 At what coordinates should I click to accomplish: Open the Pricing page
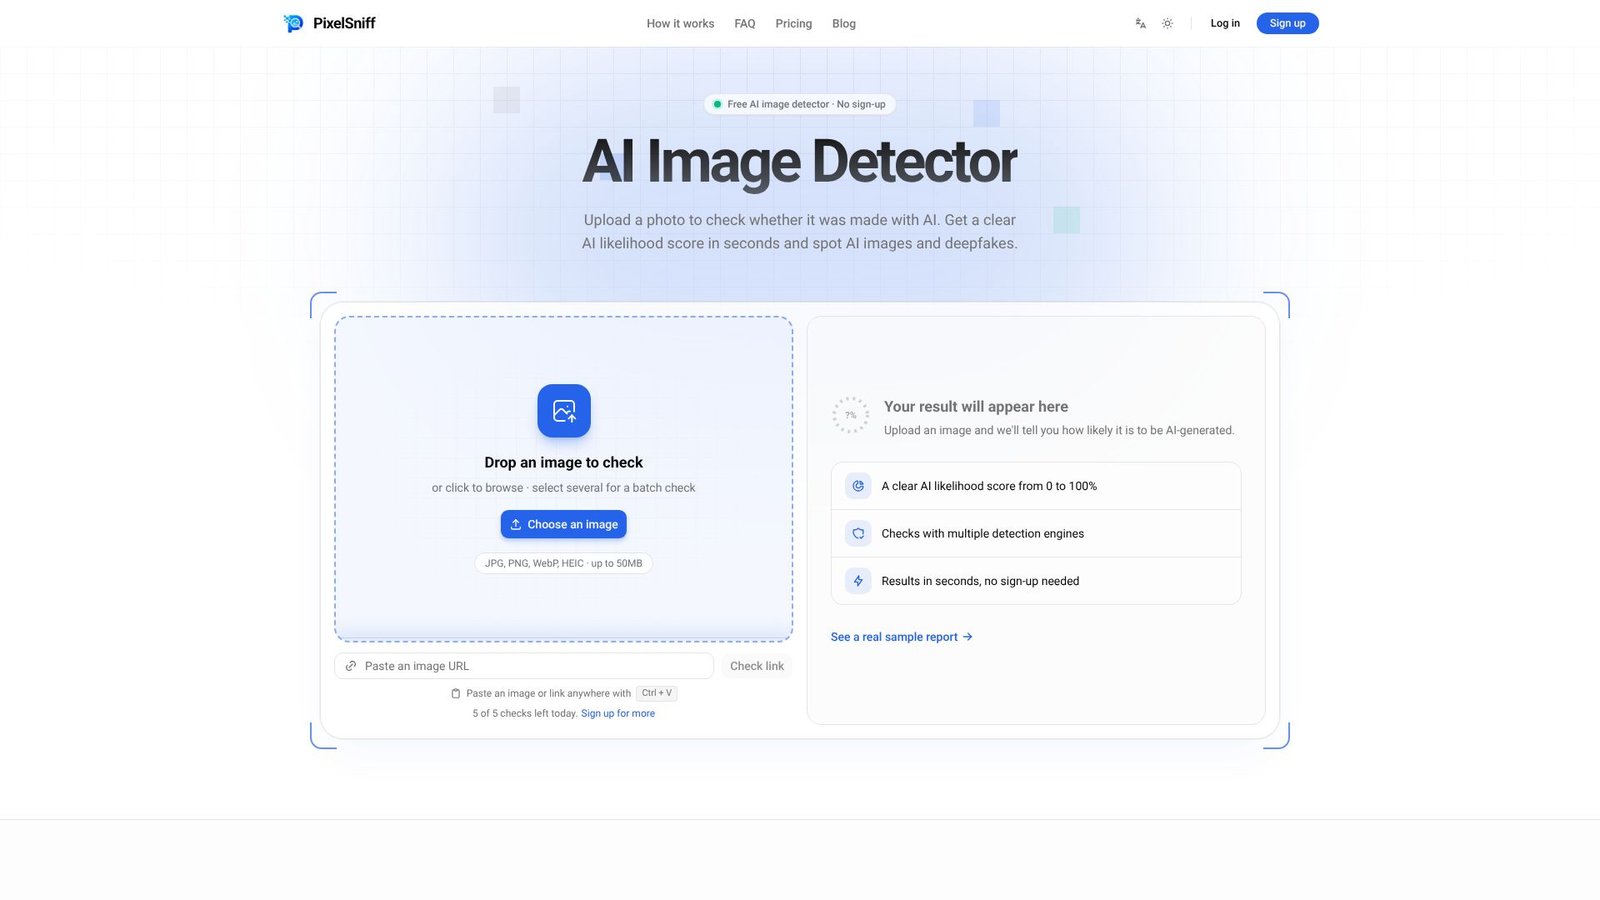794,23
